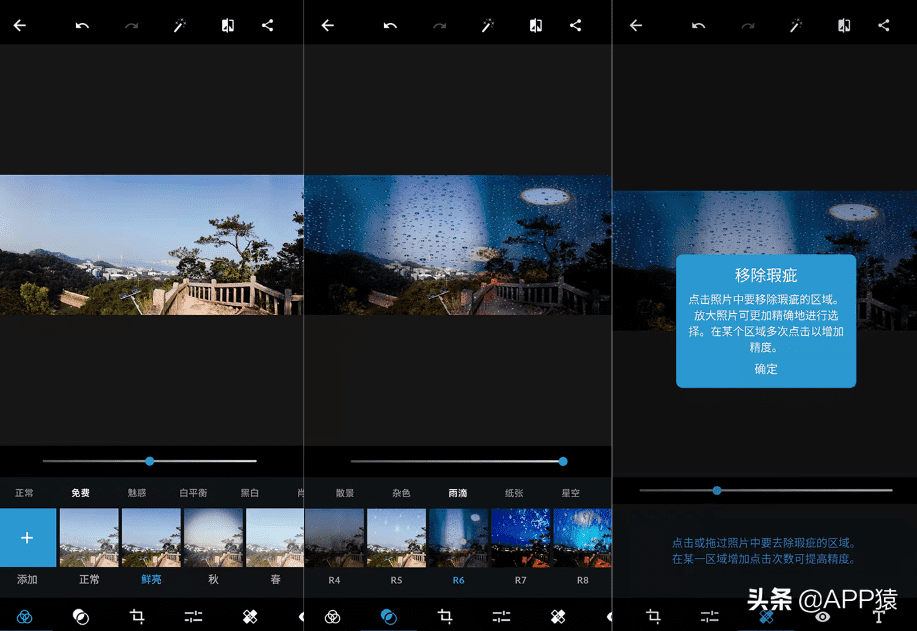The height and width of the screenshot is (631, 917).
Task: Apply 正常 filter thumbnail
Action: (x=89, y=537)
